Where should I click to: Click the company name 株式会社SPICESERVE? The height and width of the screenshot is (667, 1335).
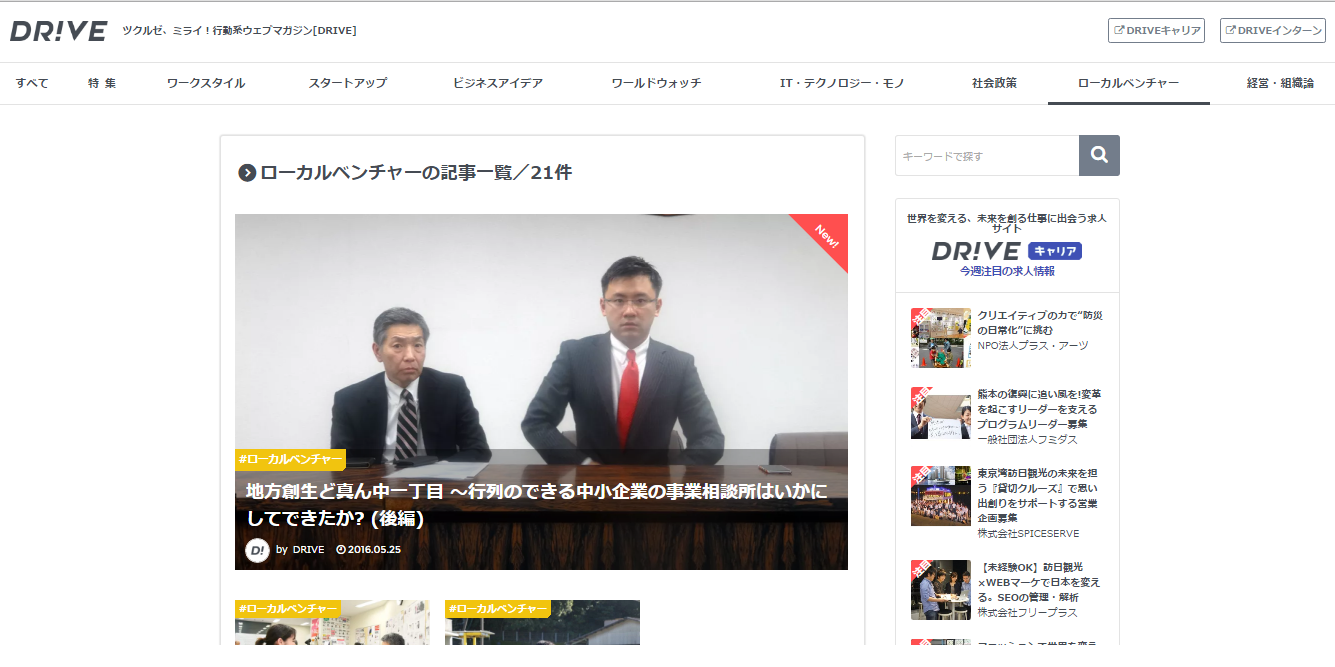tap(1029, 534)
